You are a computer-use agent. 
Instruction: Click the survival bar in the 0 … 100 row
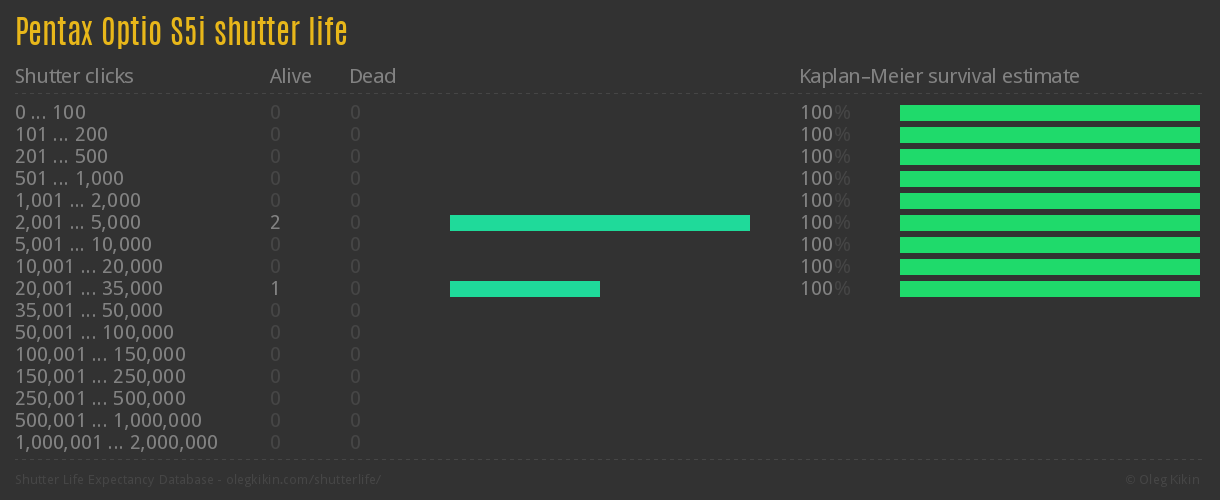point(1049,113)
